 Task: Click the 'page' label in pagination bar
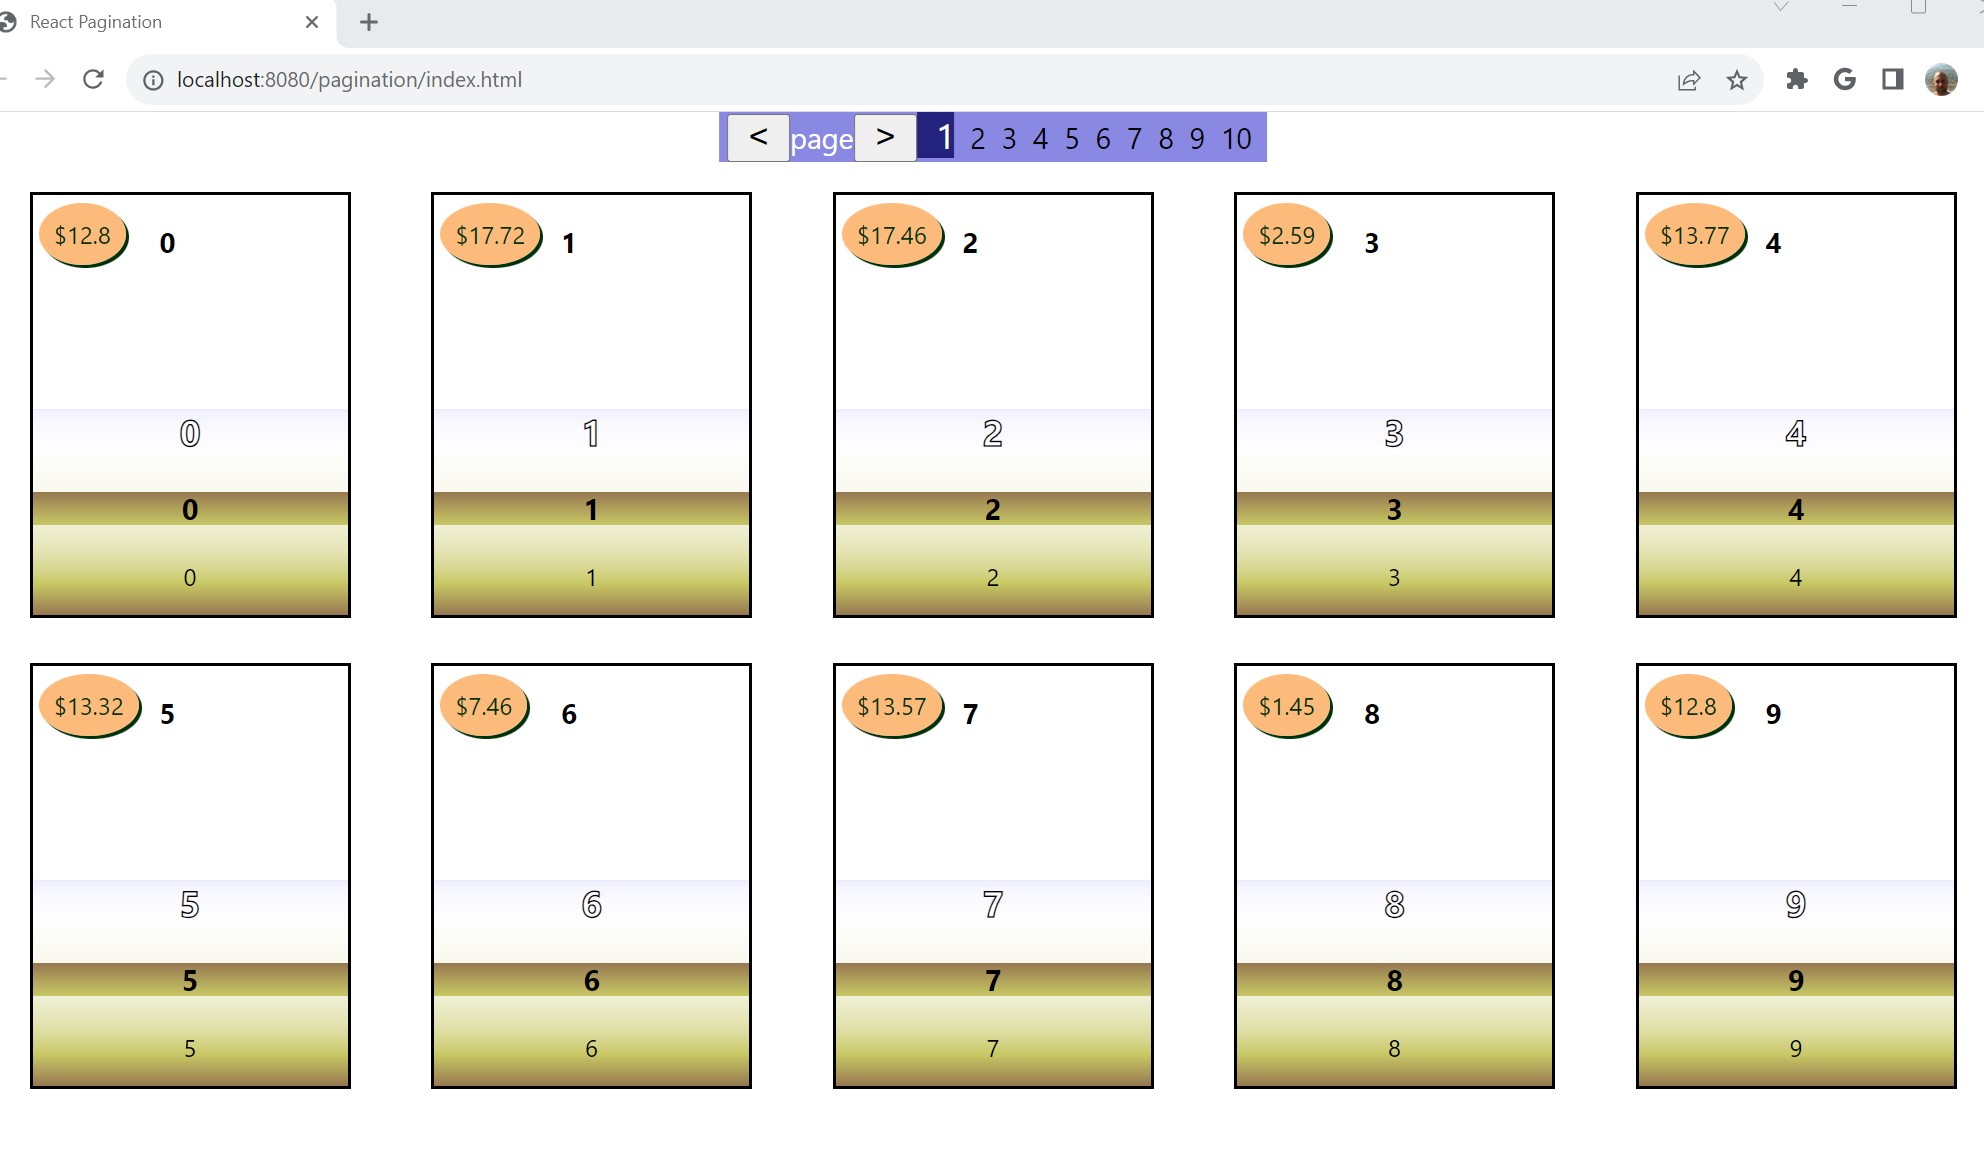[822, 140]
